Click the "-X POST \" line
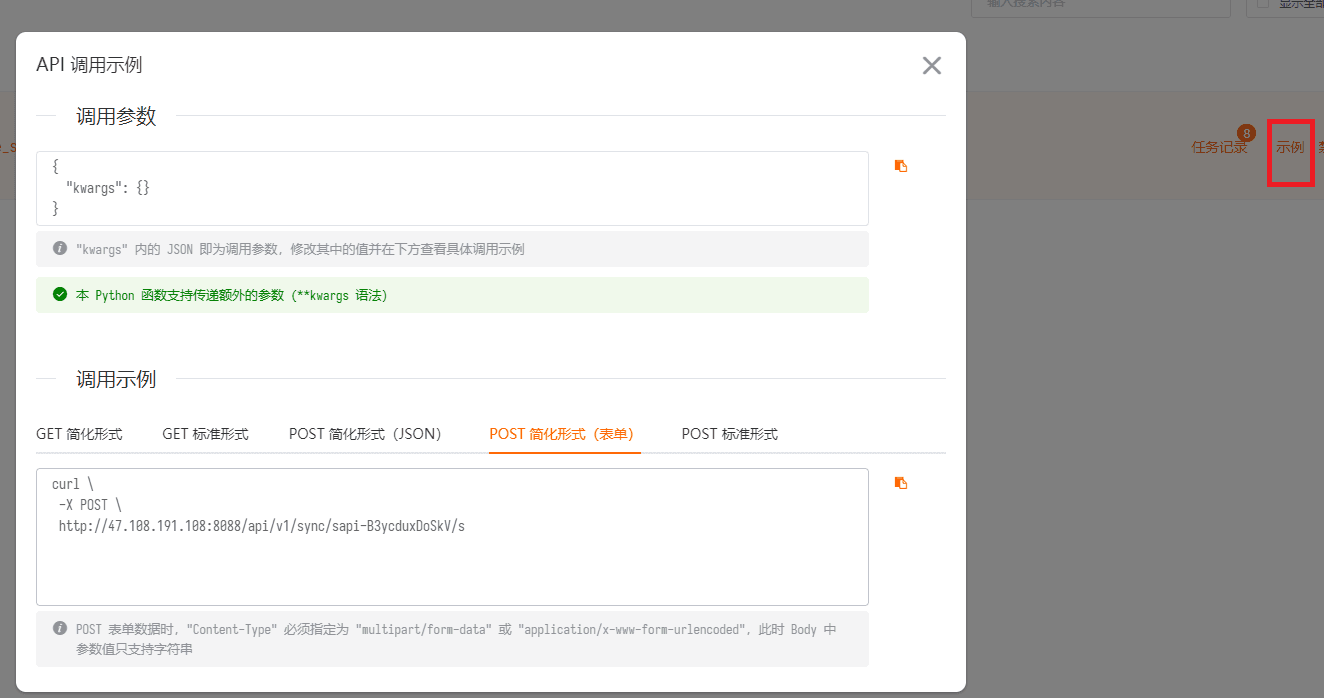 point(90,505)
